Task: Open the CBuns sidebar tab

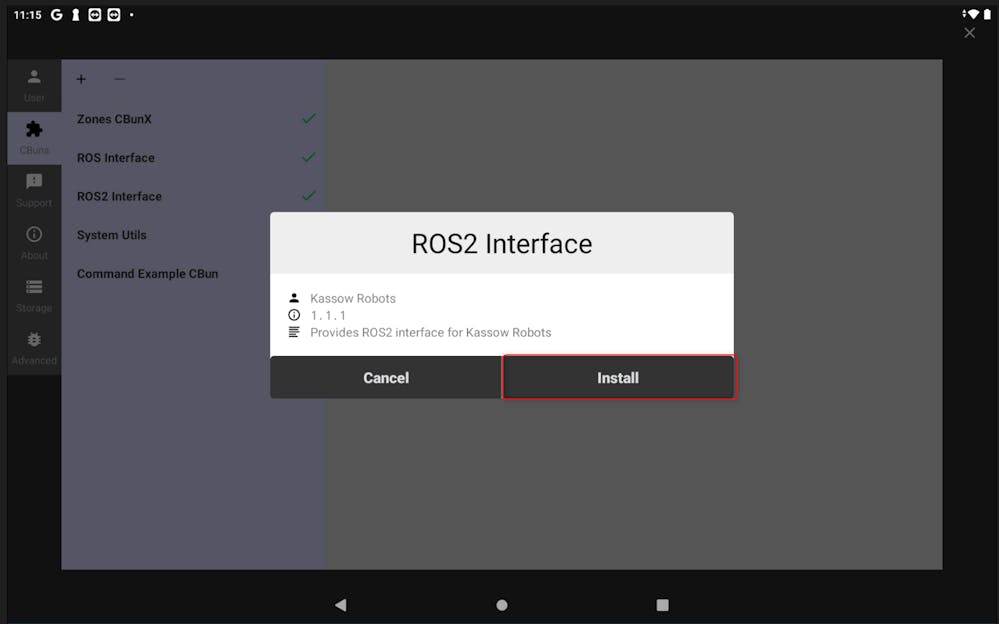Action: (34, 138)
